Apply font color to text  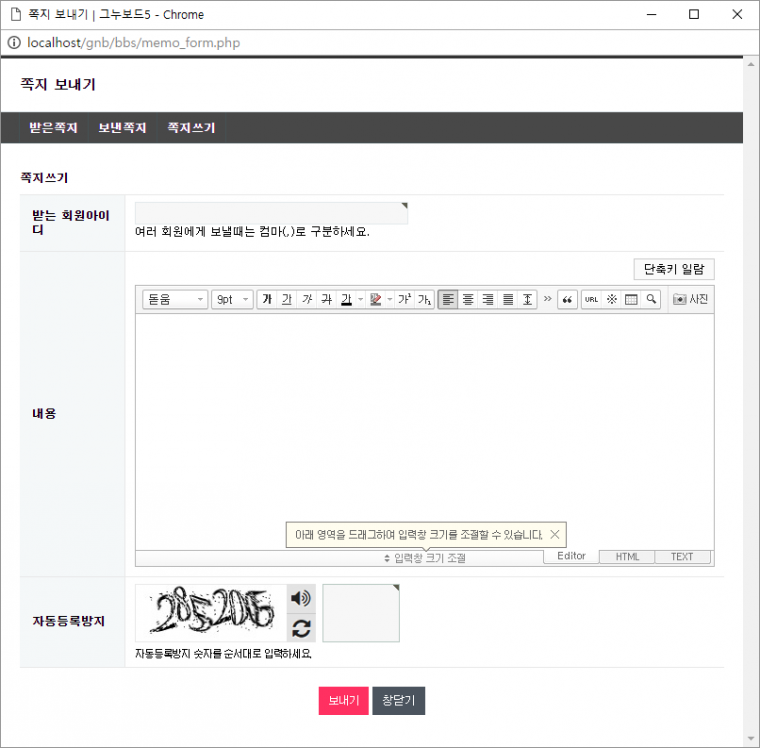point(346,299)
